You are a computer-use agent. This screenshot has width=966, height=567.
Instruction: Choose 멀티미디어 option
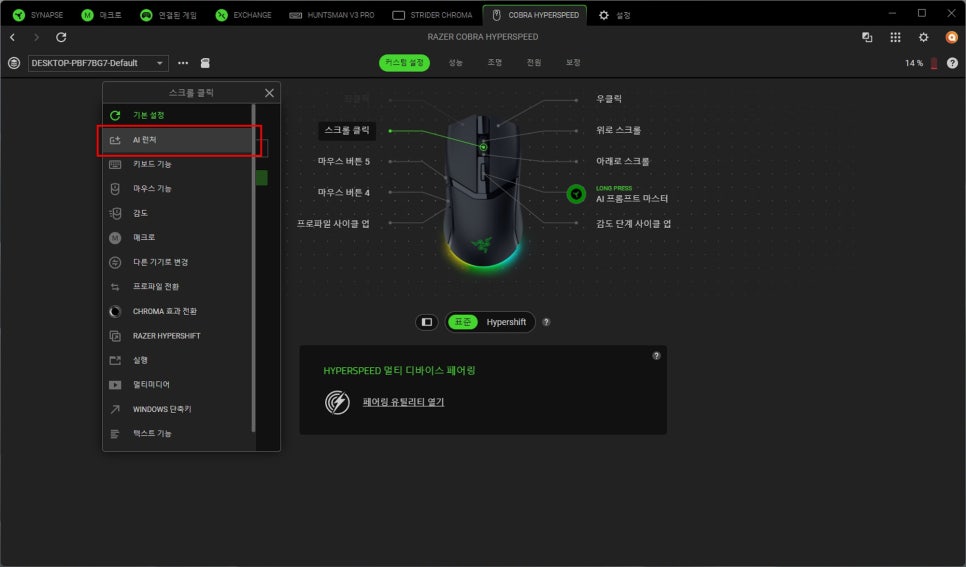coord(177,385)
